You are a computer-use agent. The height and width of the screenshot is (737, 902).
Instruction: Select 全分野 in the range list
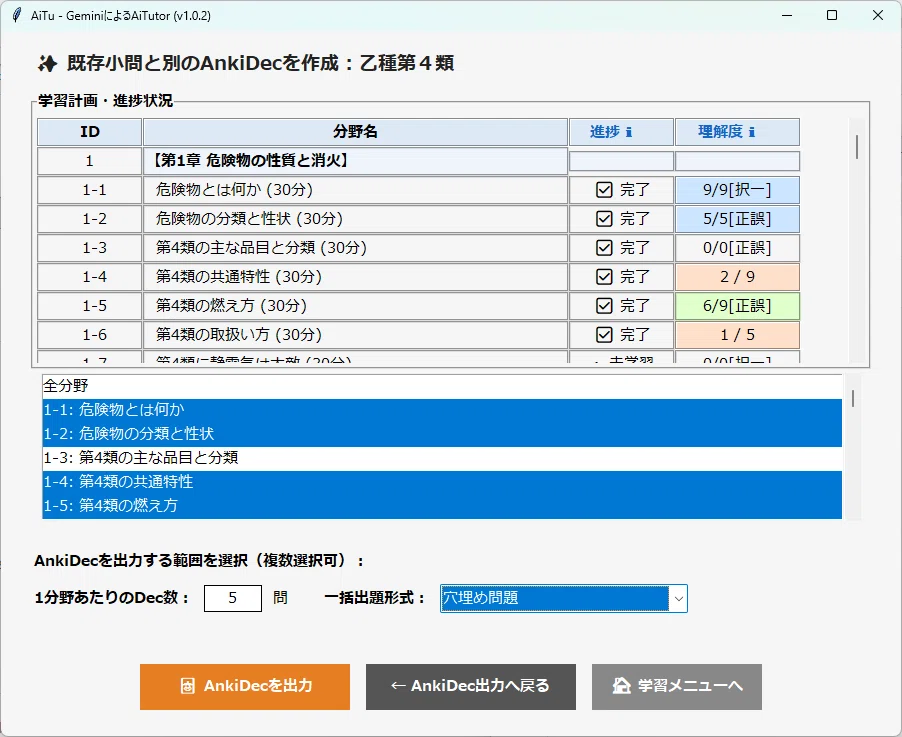[442, 386]
